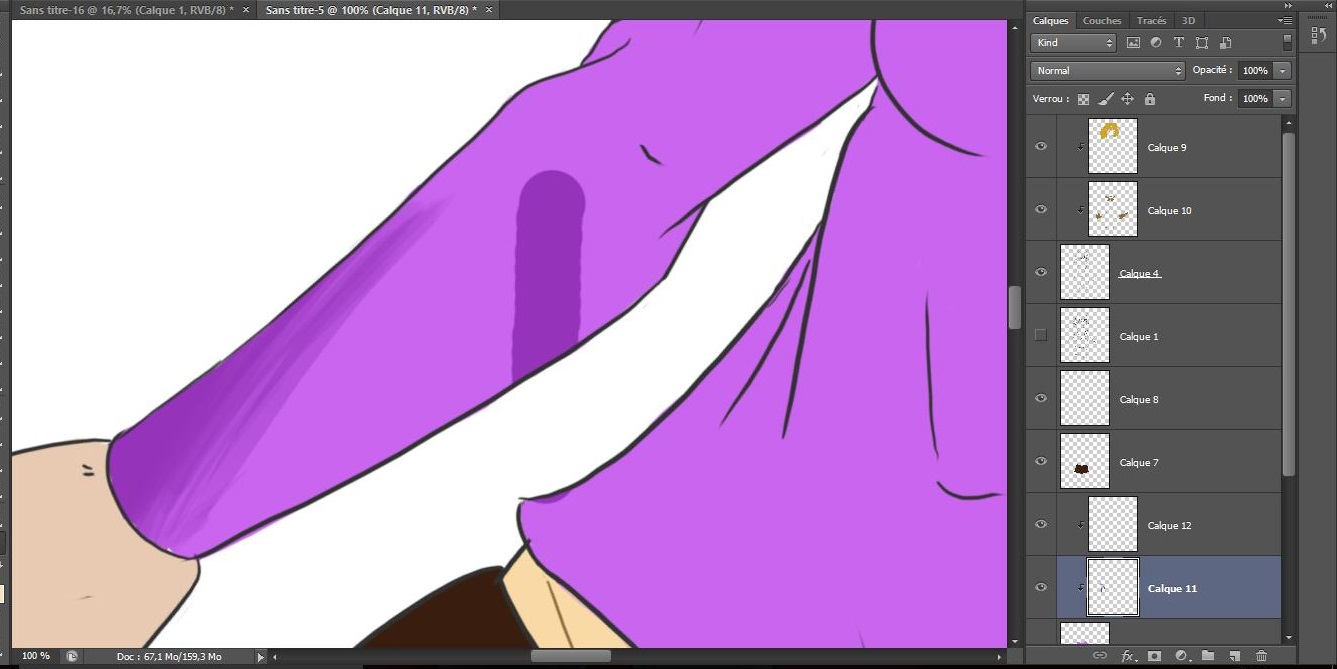Create a new layer group folder
Viewport: 1337px width, 669px height.
coord(1208,656)
